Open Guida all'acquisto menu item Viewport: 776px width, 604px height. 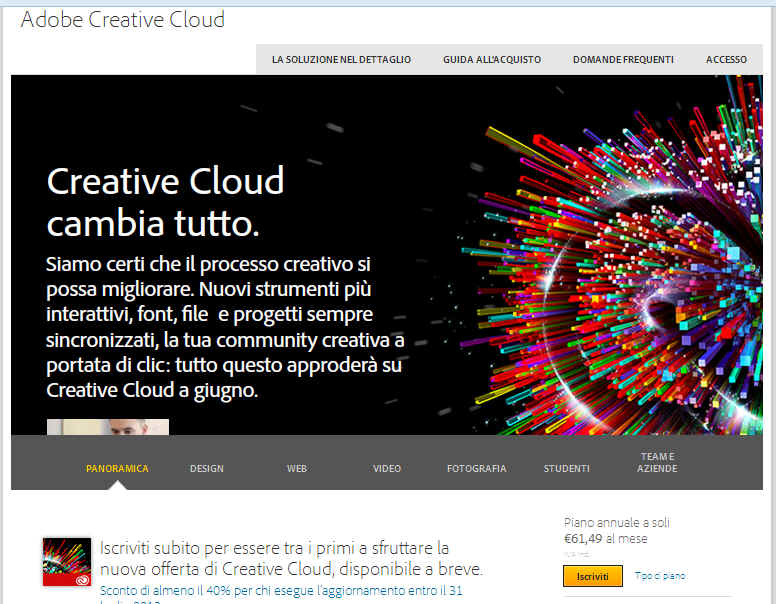(492, 59)
